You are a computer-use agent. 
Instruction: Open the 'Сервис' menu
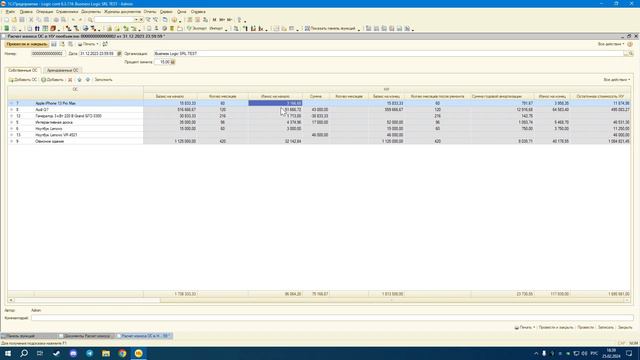click(166, 12)
